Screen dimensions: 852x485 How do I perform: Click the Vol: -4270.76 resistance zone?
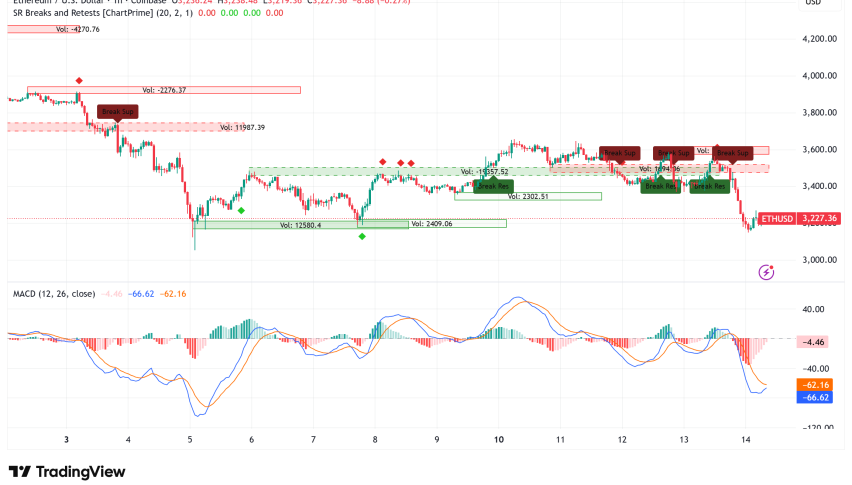pyautogui.click(x=76, y=29)
